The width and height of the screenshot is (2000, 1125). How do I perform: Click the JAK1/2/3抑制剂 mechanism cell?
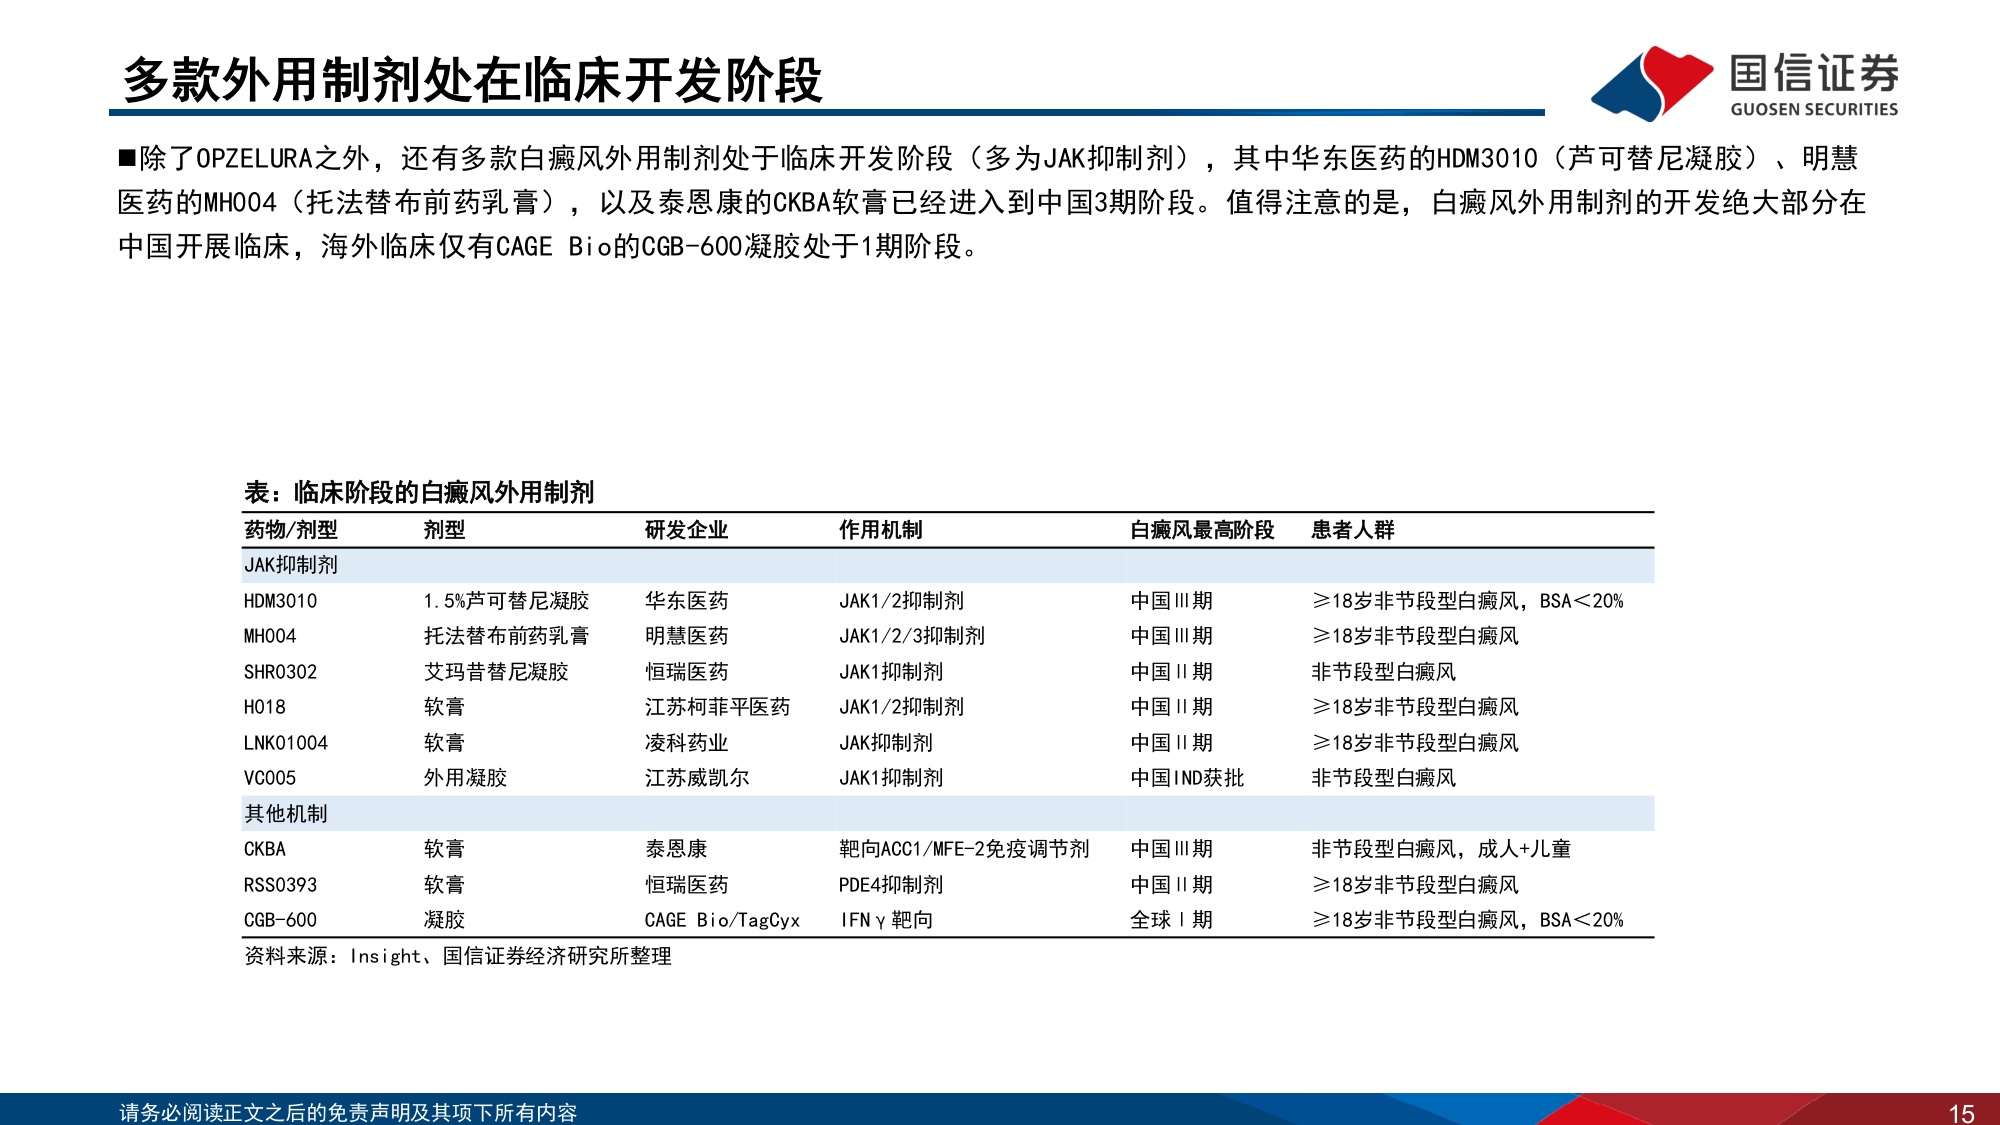click(912, 636)
